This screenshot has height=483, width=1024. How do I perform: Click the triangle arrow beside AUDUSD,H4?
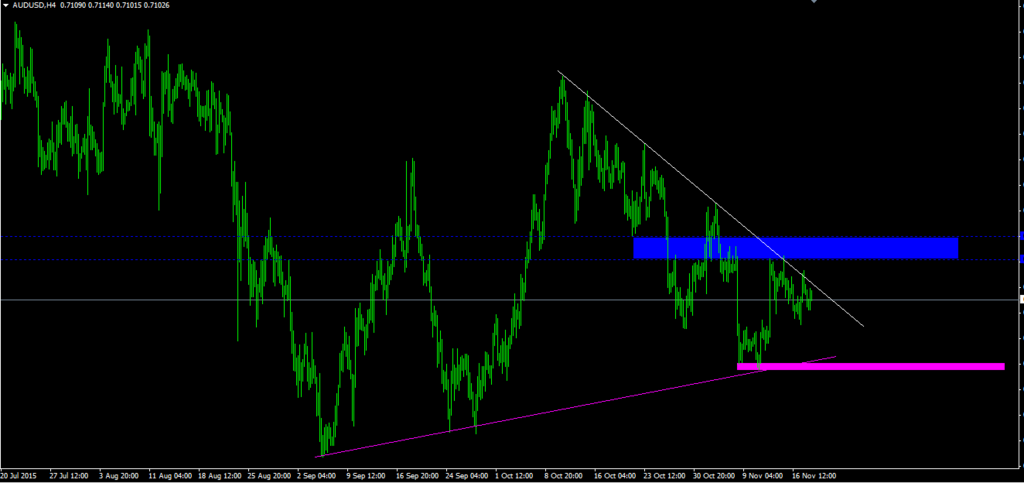pyautogui.click(x=6, y=6)
